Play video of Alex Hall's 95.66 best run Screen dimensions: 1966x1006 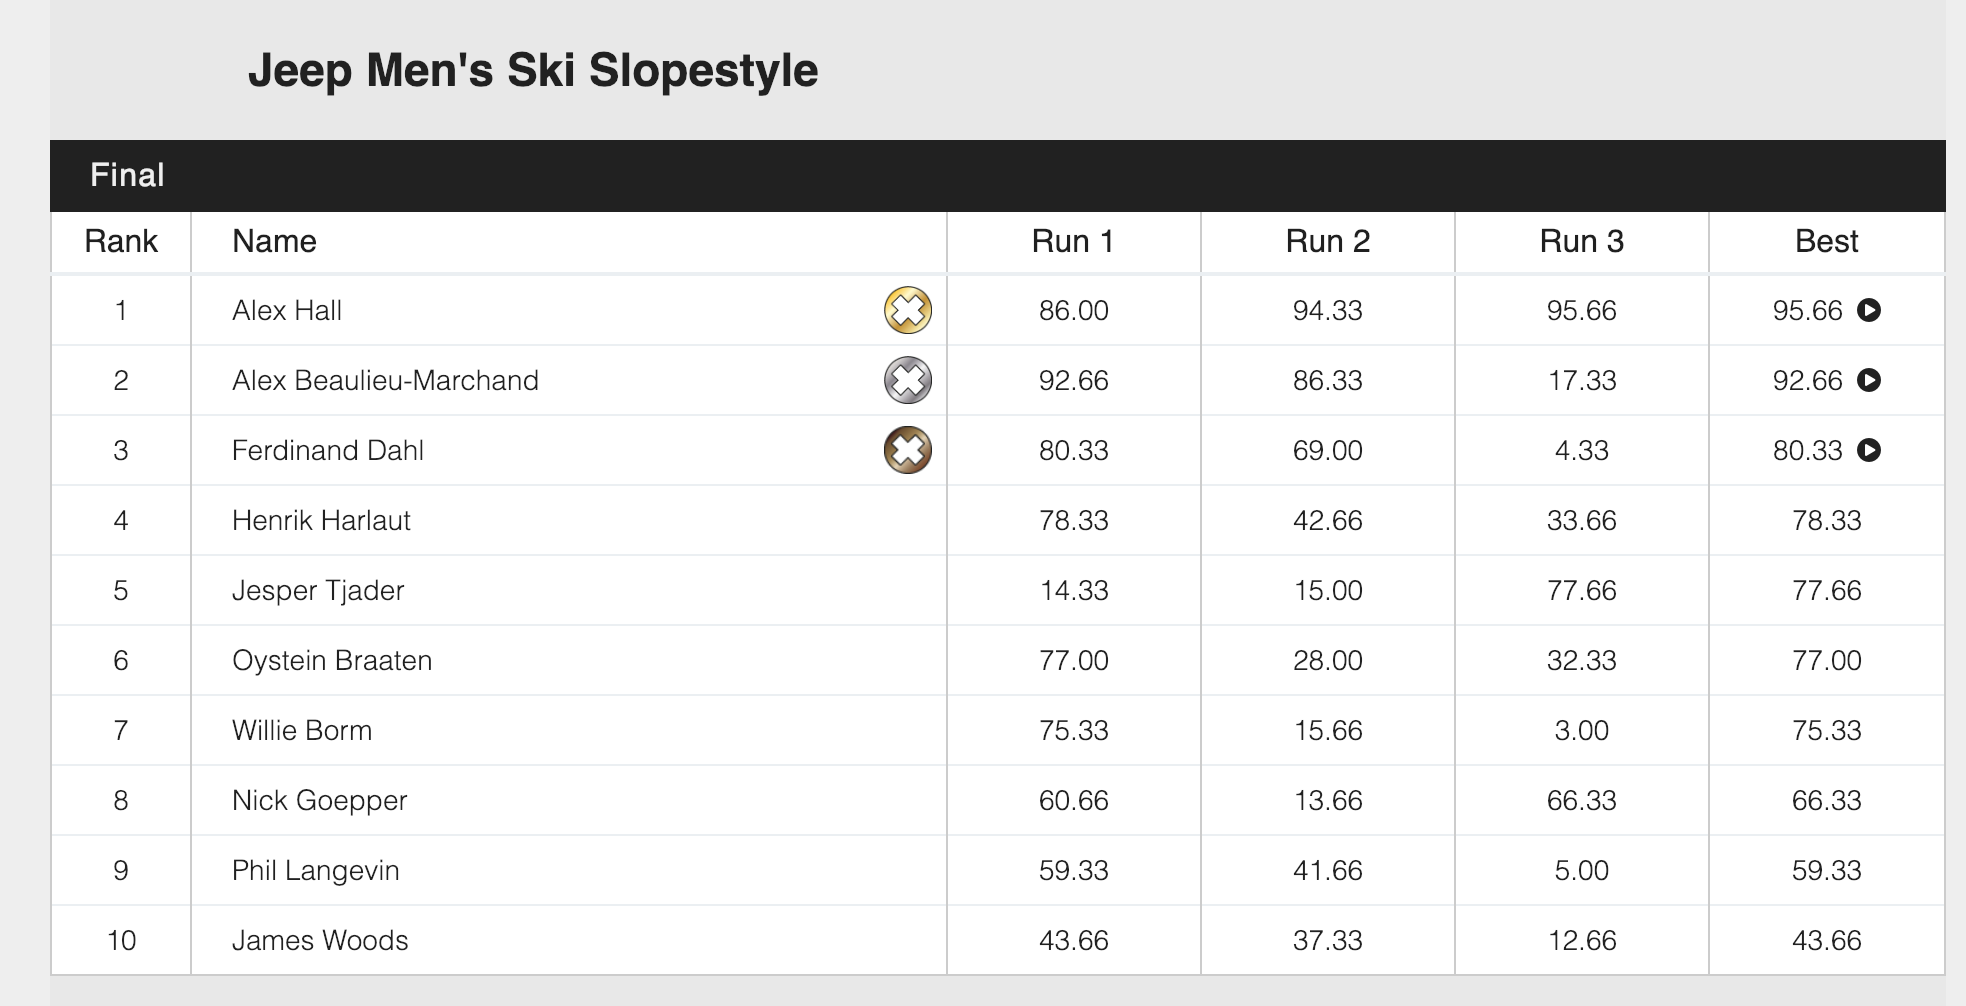tap(1869, 310)
